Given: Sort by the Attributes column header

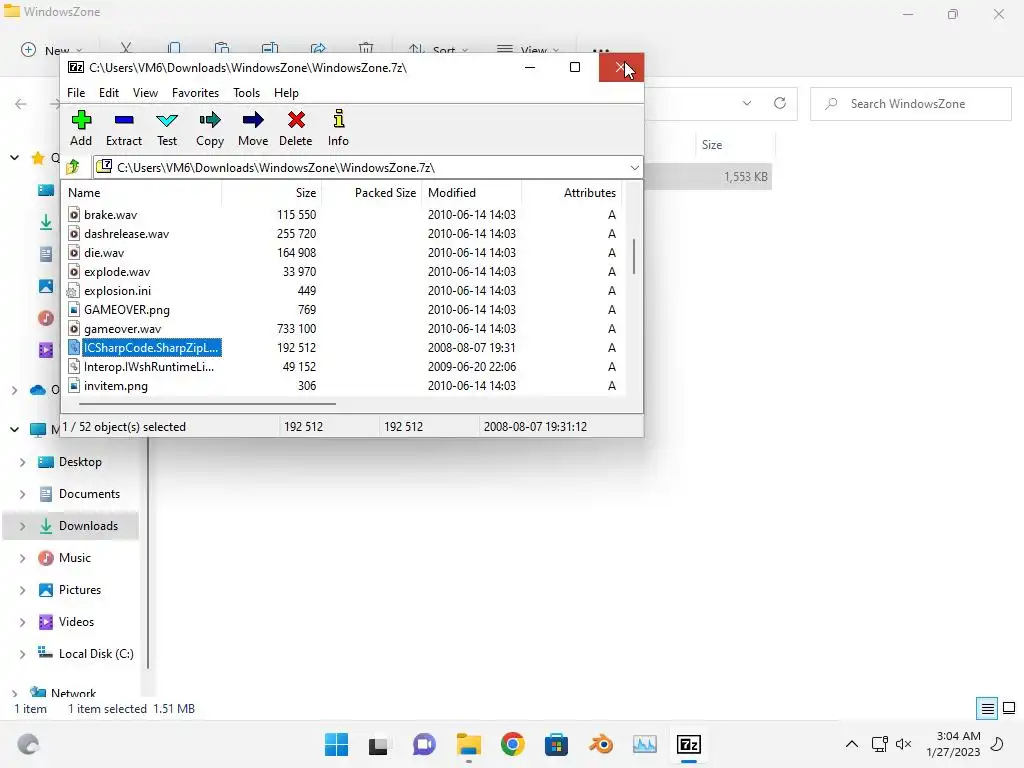Looking at the screenshot, I should [x=571, y=193].
